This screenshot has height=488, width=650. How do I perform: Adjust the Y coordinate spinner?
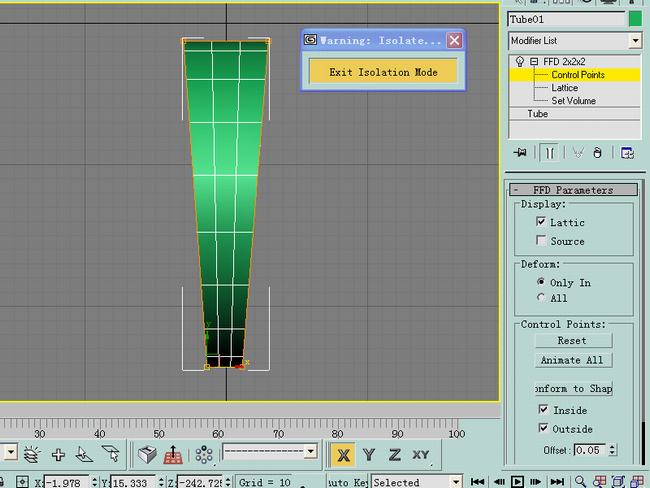pos(161,482)
